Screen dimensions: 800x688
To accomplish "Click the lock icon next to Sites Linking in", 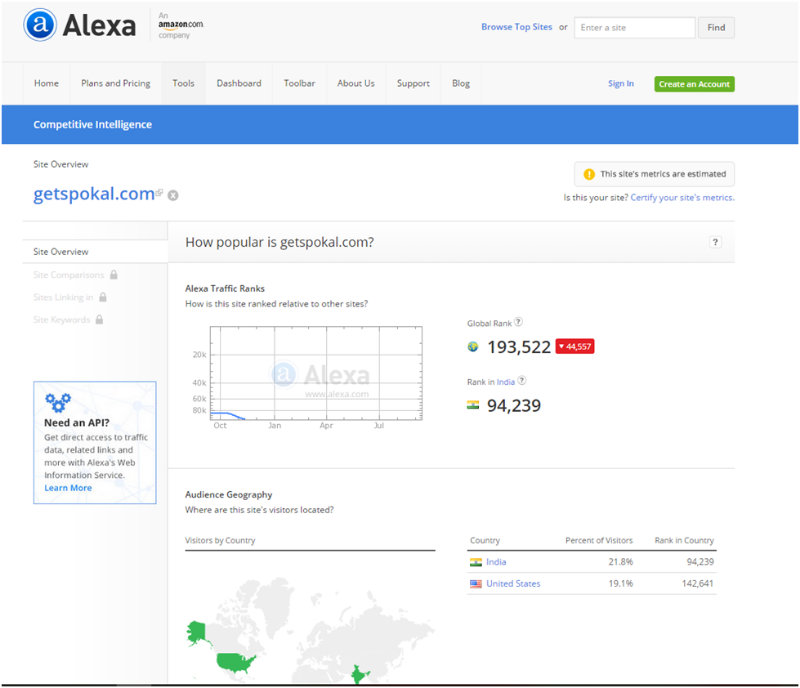I will point(103,297).
